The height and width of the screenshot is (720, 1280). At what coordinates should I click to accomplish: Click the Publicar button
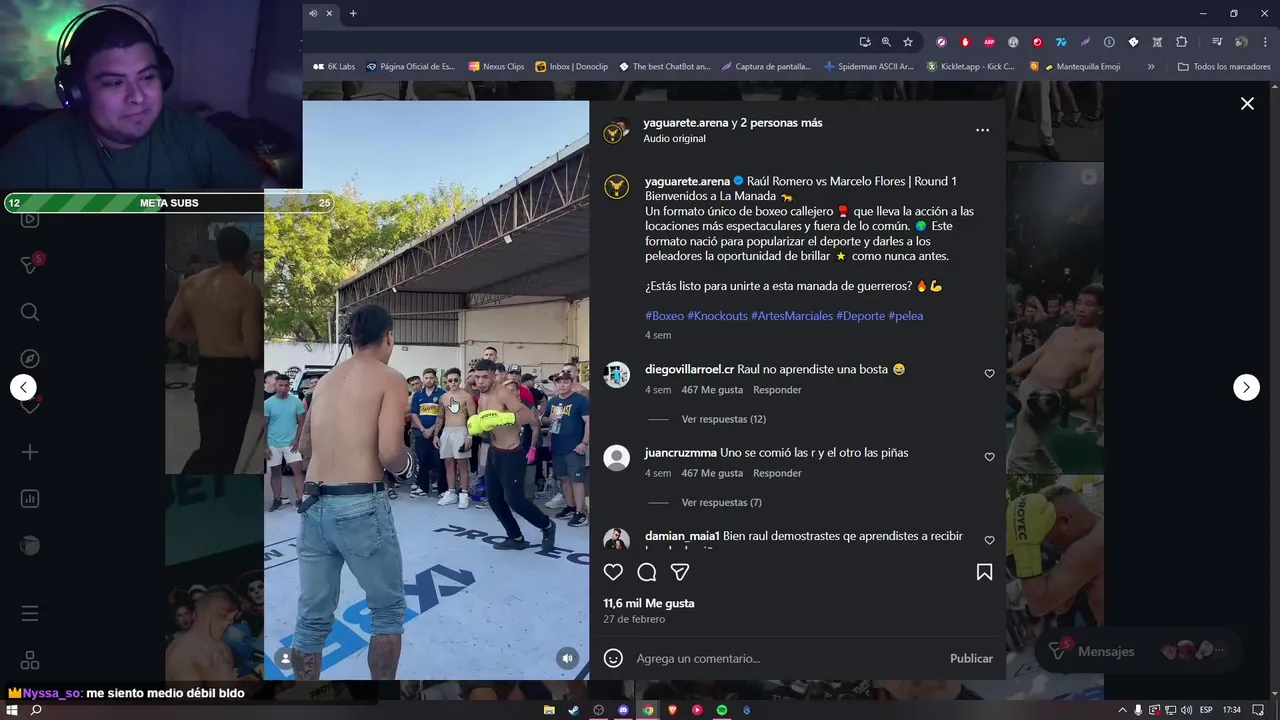pos(971,658)
